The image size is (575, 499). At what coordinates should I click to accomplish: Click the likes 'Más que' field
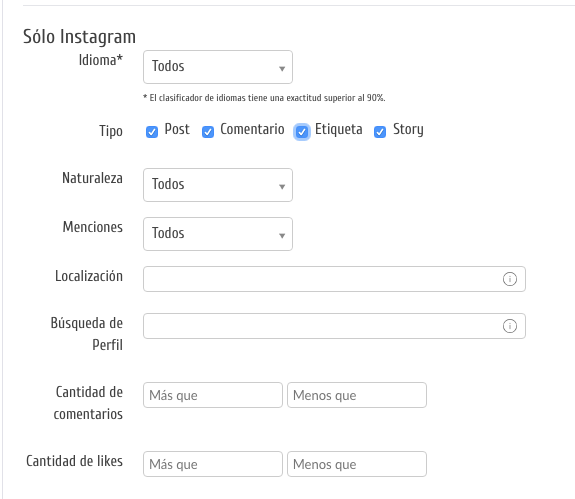pos(213,464)
